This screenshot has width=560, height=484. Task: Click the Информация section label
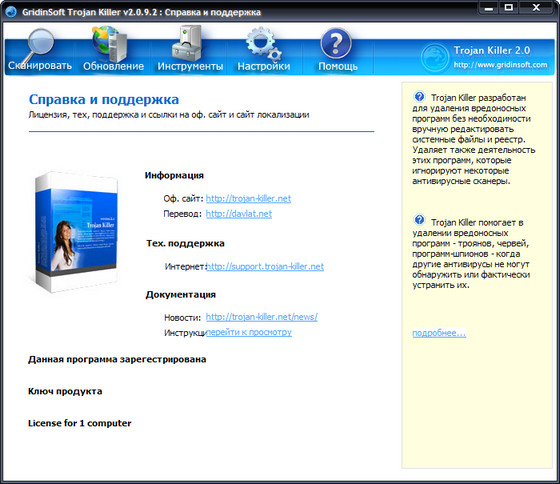coord(174,175)
